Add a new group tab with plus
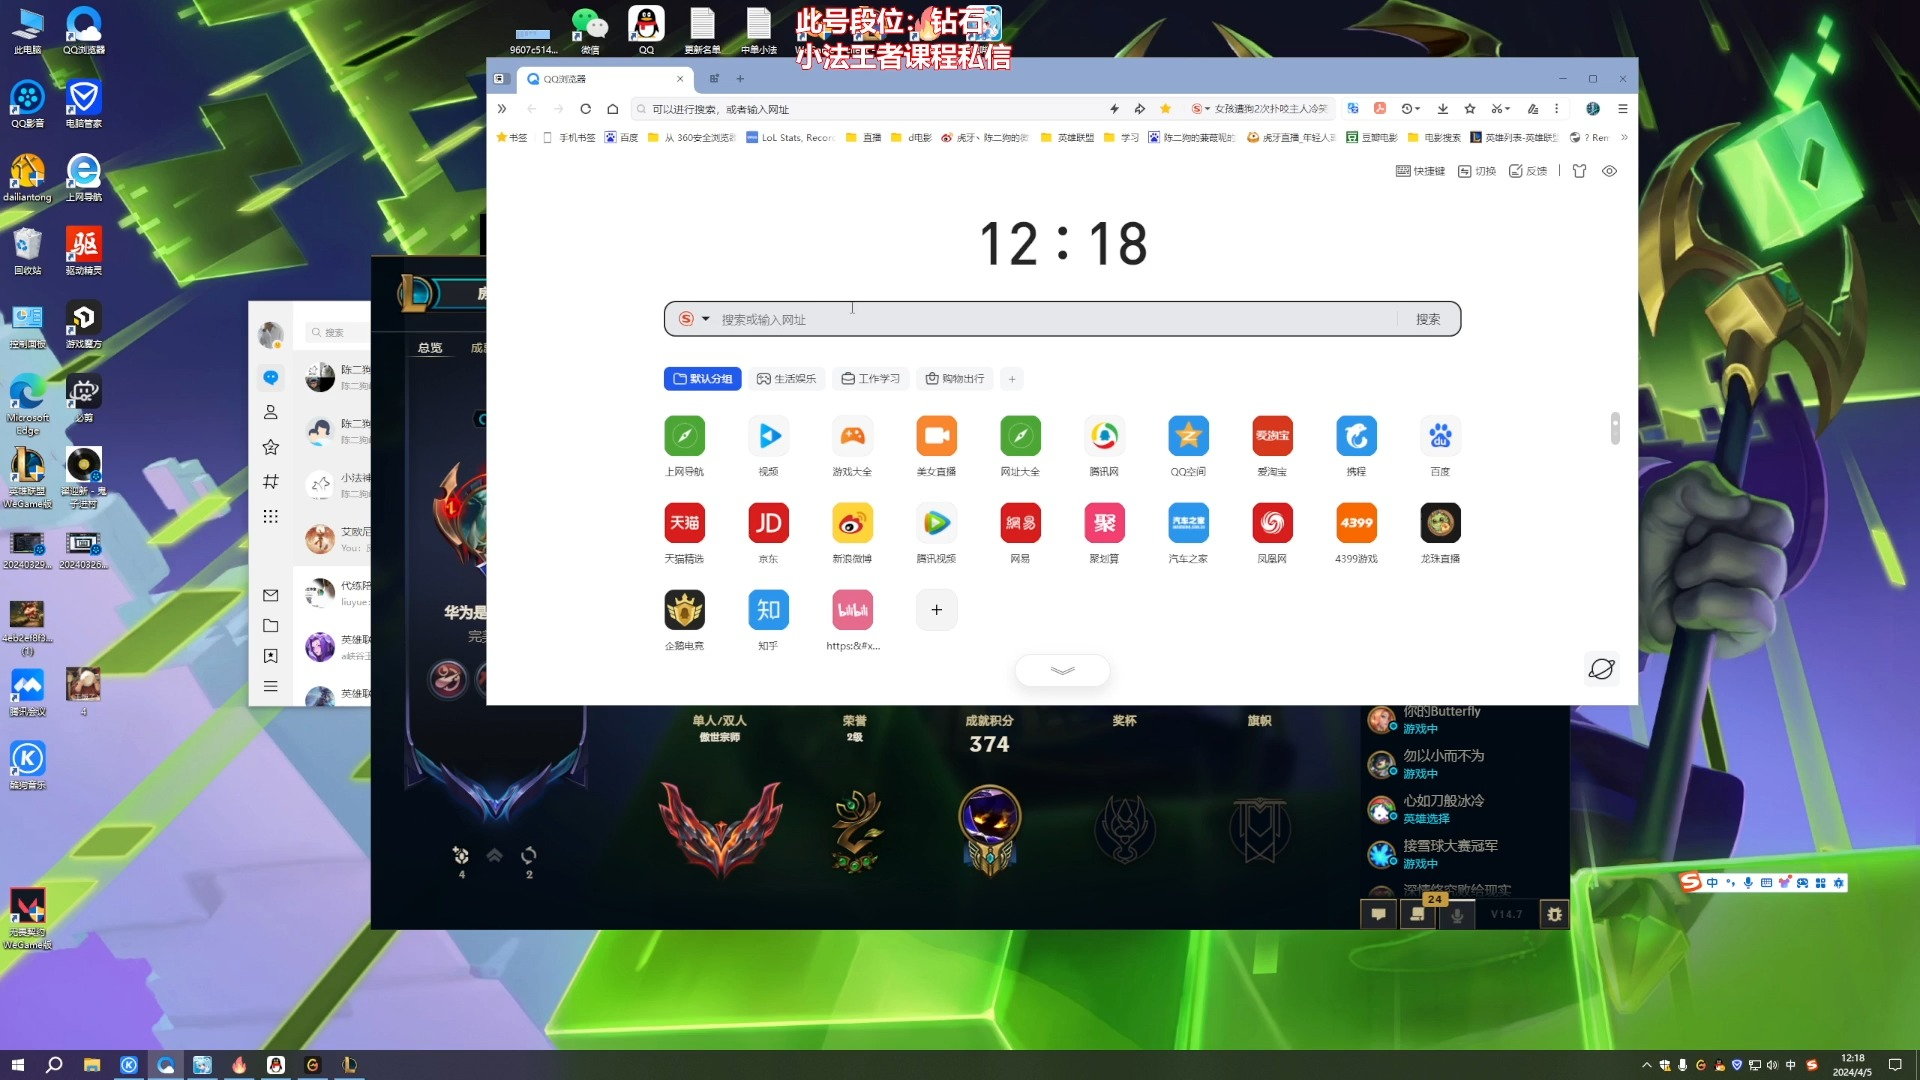 [x=1012, y=379]
